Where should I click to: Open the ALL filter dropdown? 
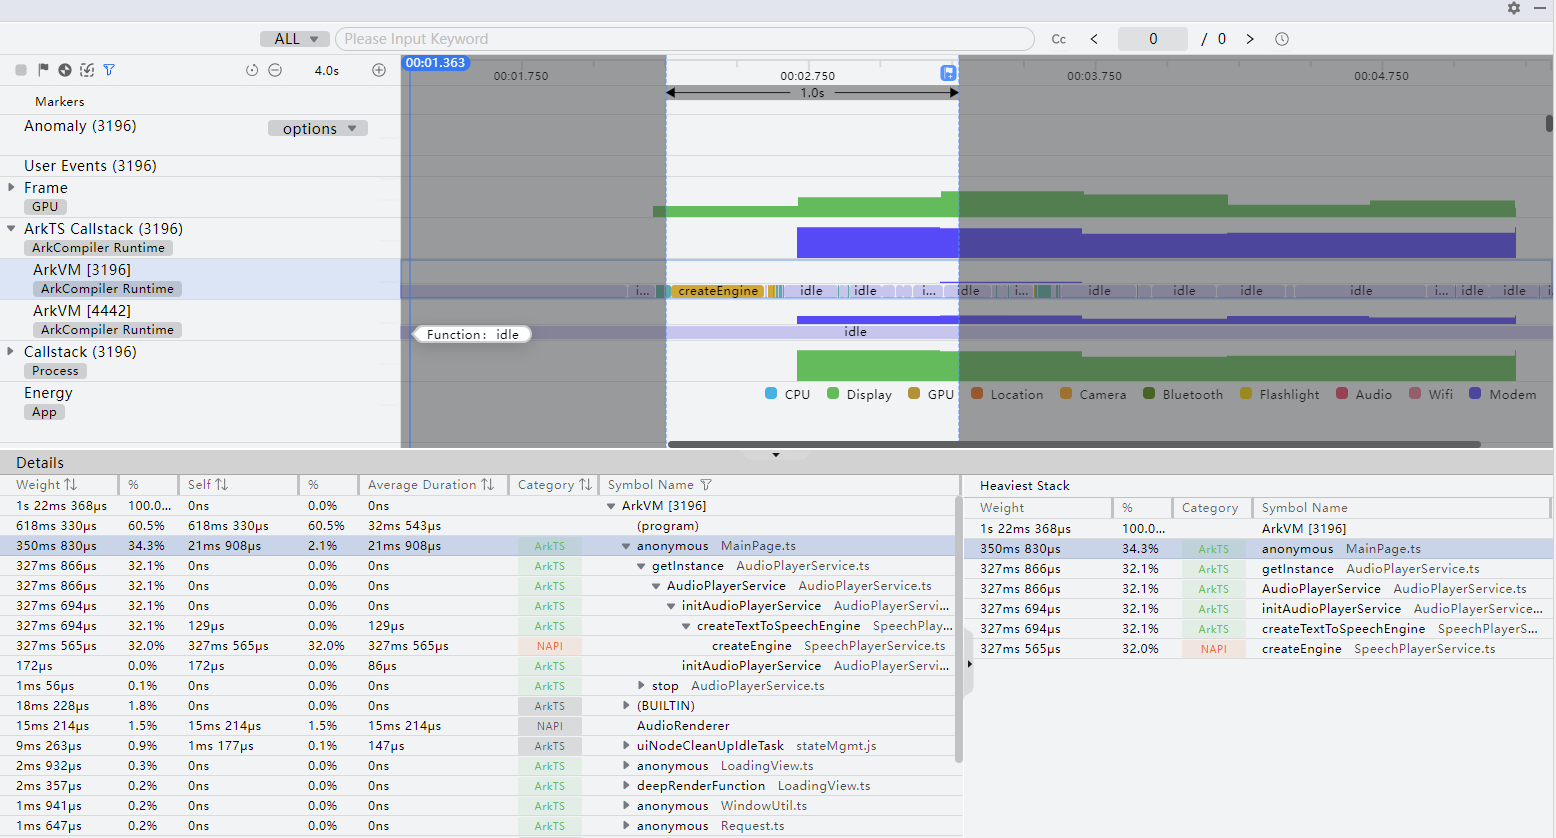coord(295,39)
